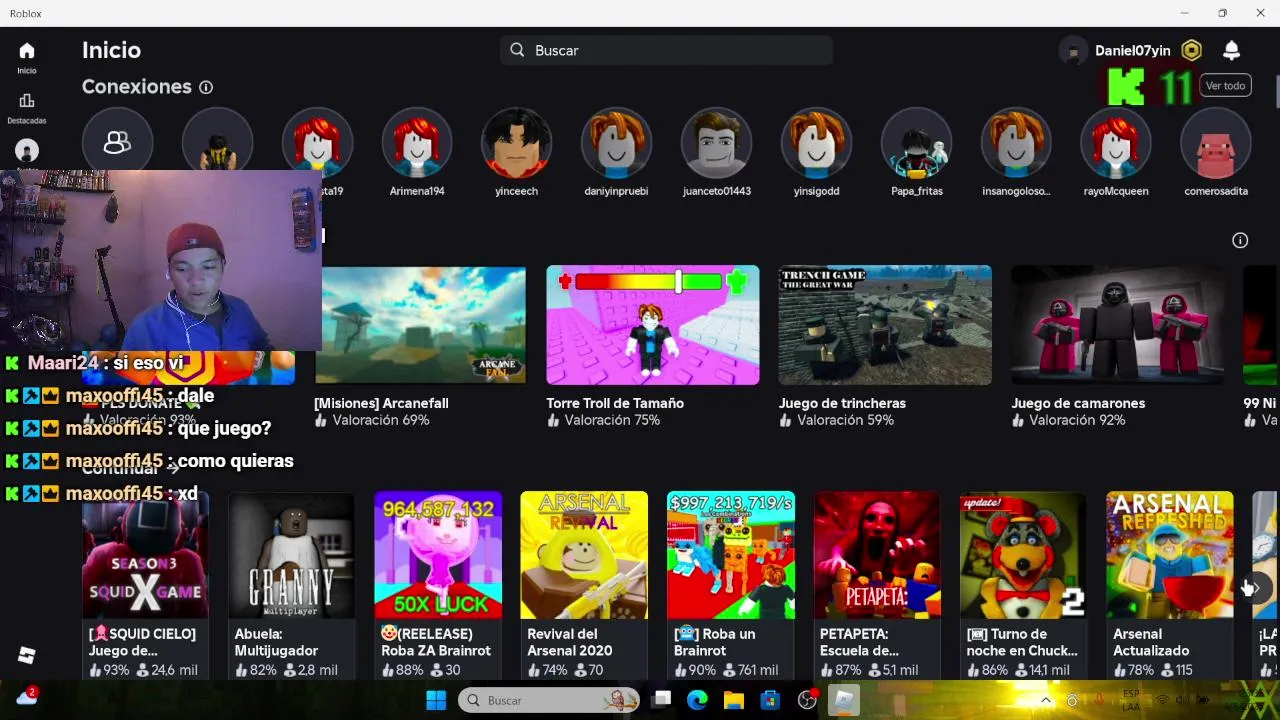Open Task View in the taskbar
This screenshot has width=1280, height=720.
(662, 700)
